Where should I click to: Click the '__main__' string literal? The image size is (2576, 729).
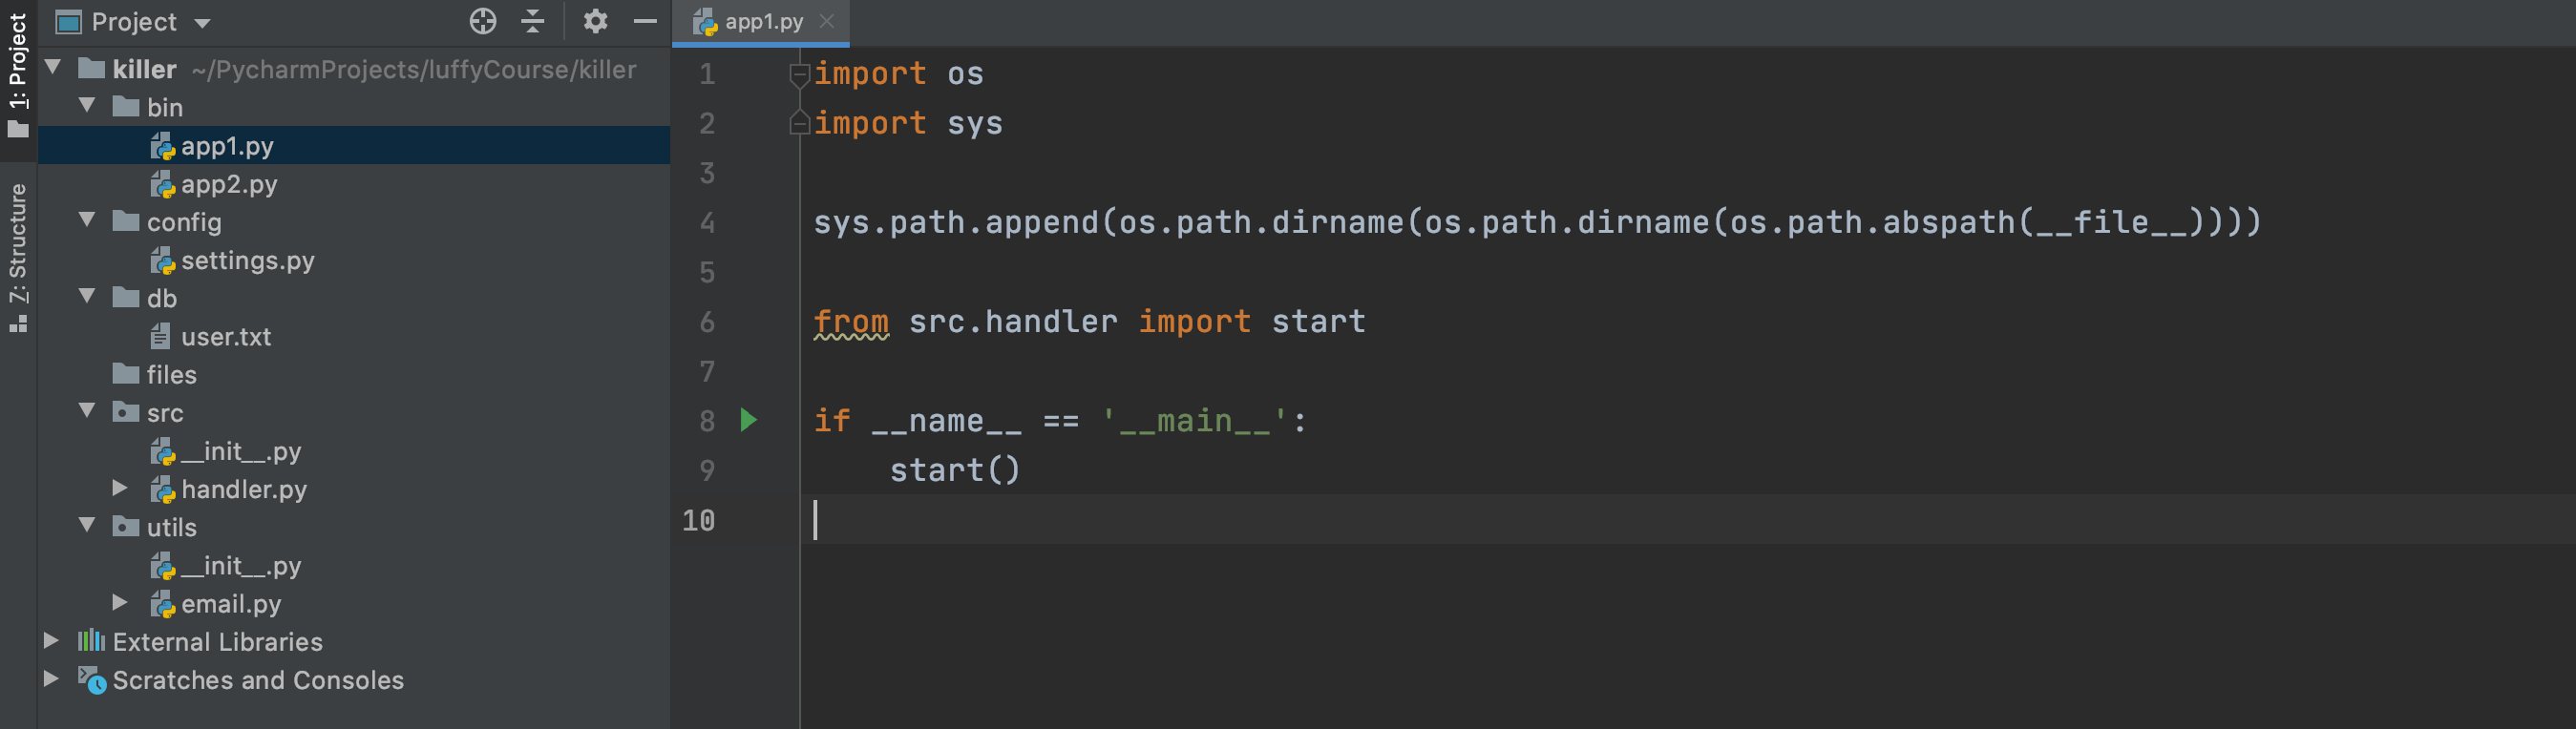[1195, 421]
